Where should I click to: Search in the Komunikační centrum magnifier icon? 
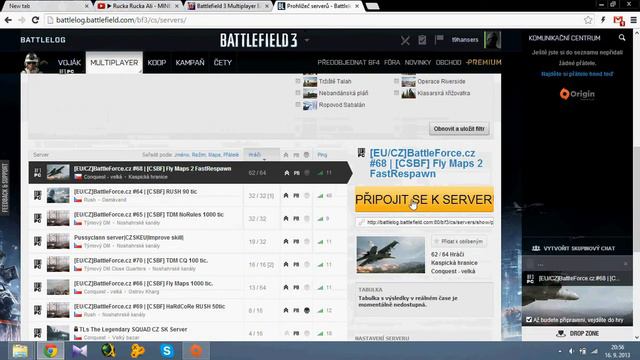pyautogui.click(x=622, y=38)
